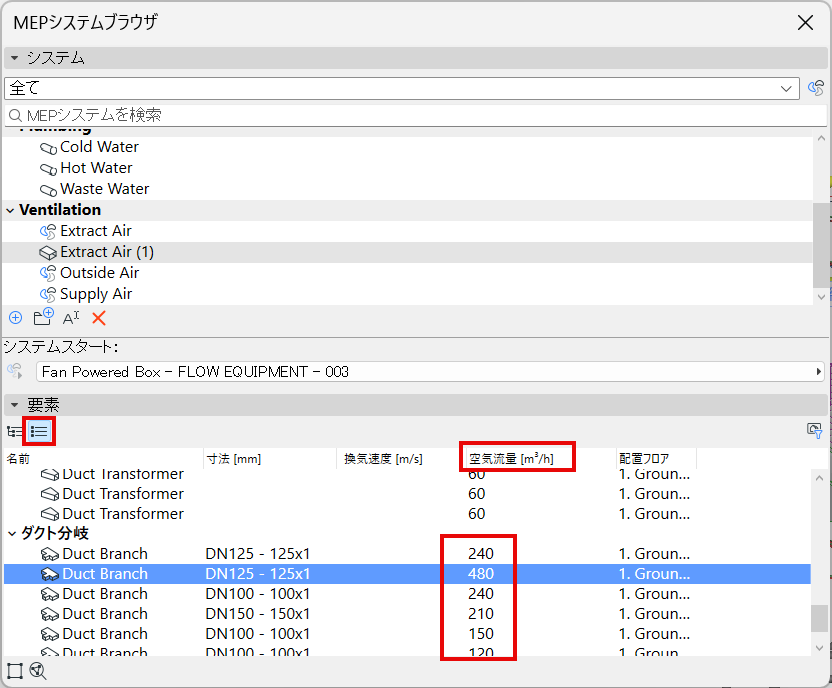Select the Waste Water system
Screen dimensions: 832x688
click(105, 189)
